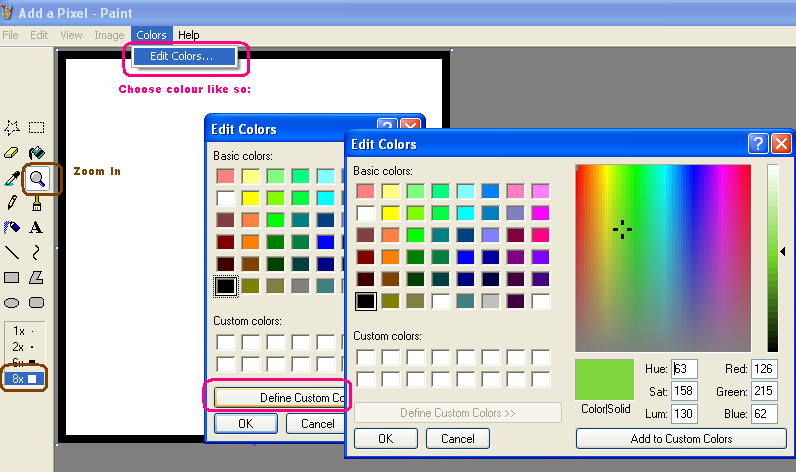Cancel the front Edit Colors dialog
This screenshot has height=472, width=796.
(x=458, y=438)
